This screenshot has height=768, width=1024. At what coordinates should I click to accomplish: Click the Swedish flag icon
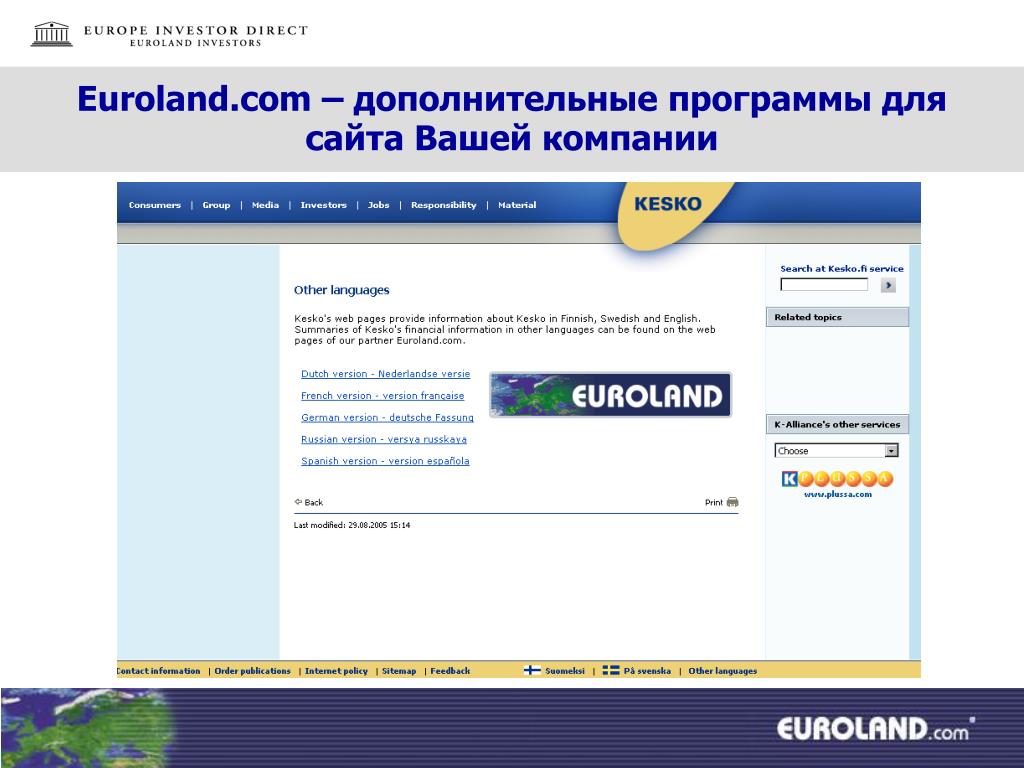click(611, 670)
